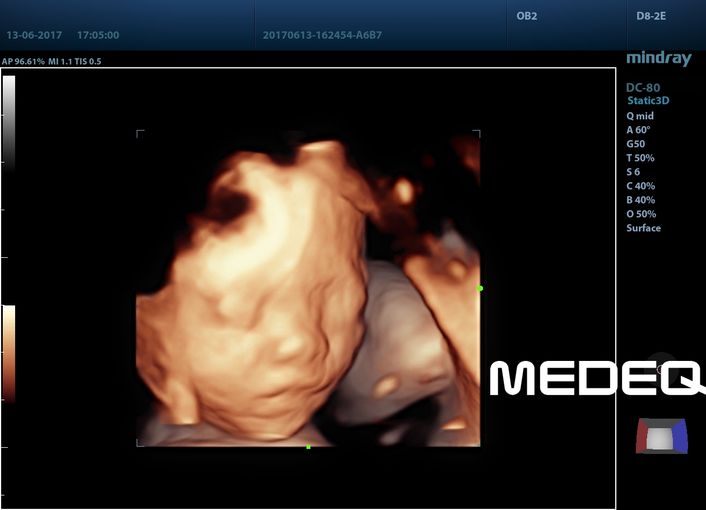The image size is (706, 510).
Task: Select the D8-2E probe label
Action: (x=651, y=17)
